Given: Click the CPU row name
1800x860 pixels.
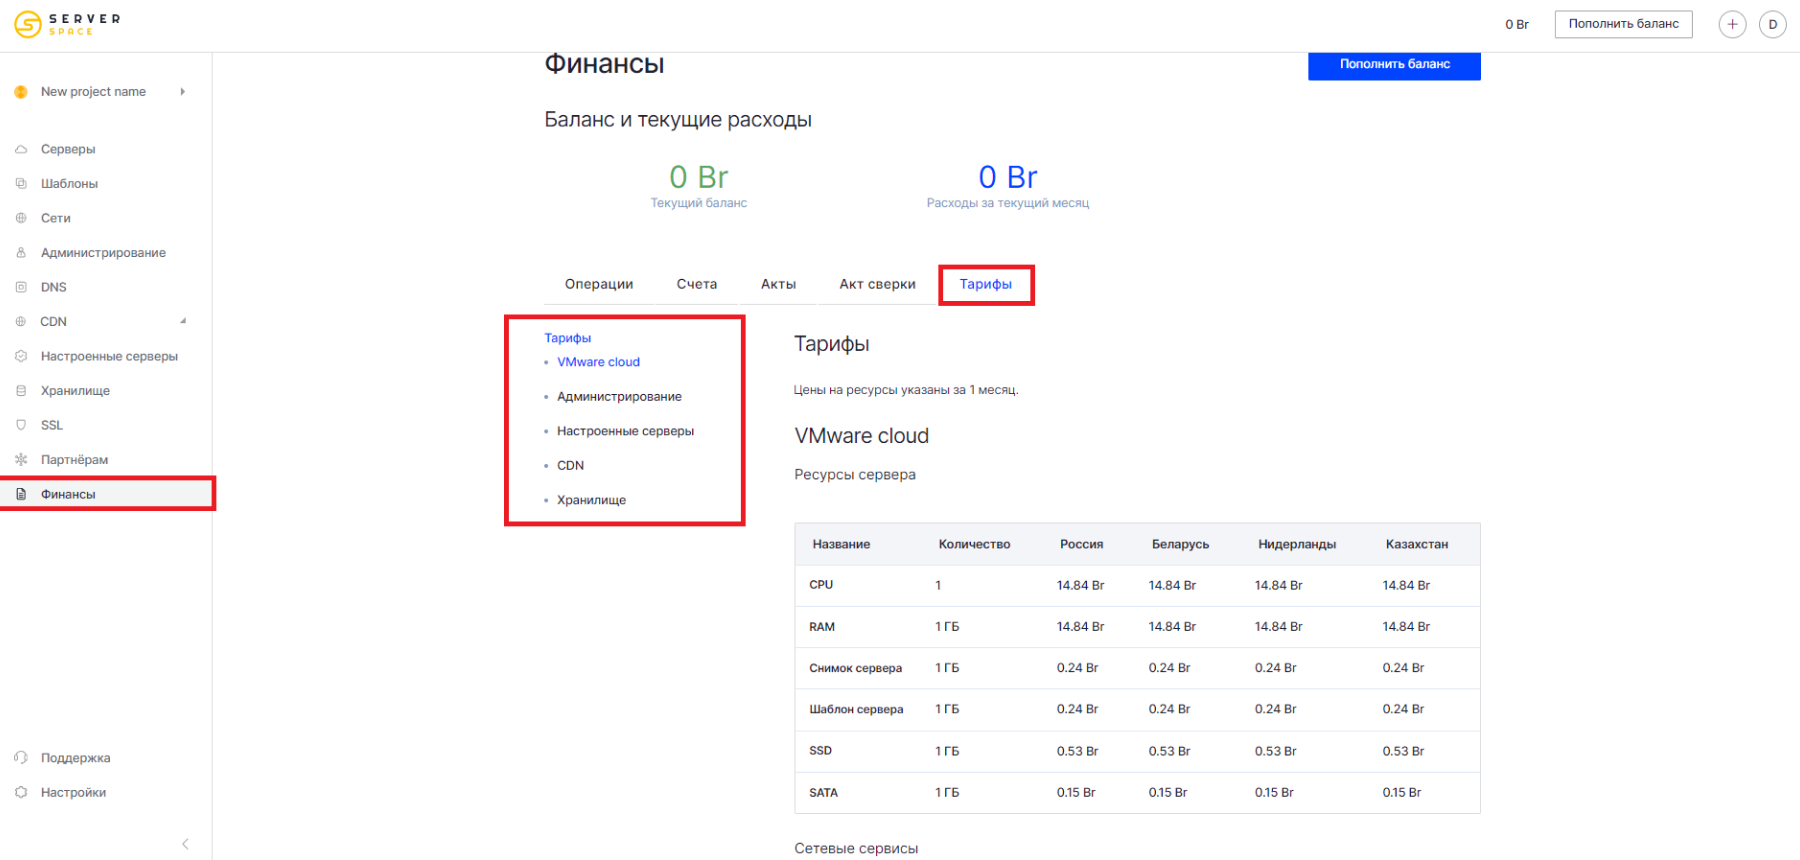Looking at the screenshot, I should coord(821,585).
